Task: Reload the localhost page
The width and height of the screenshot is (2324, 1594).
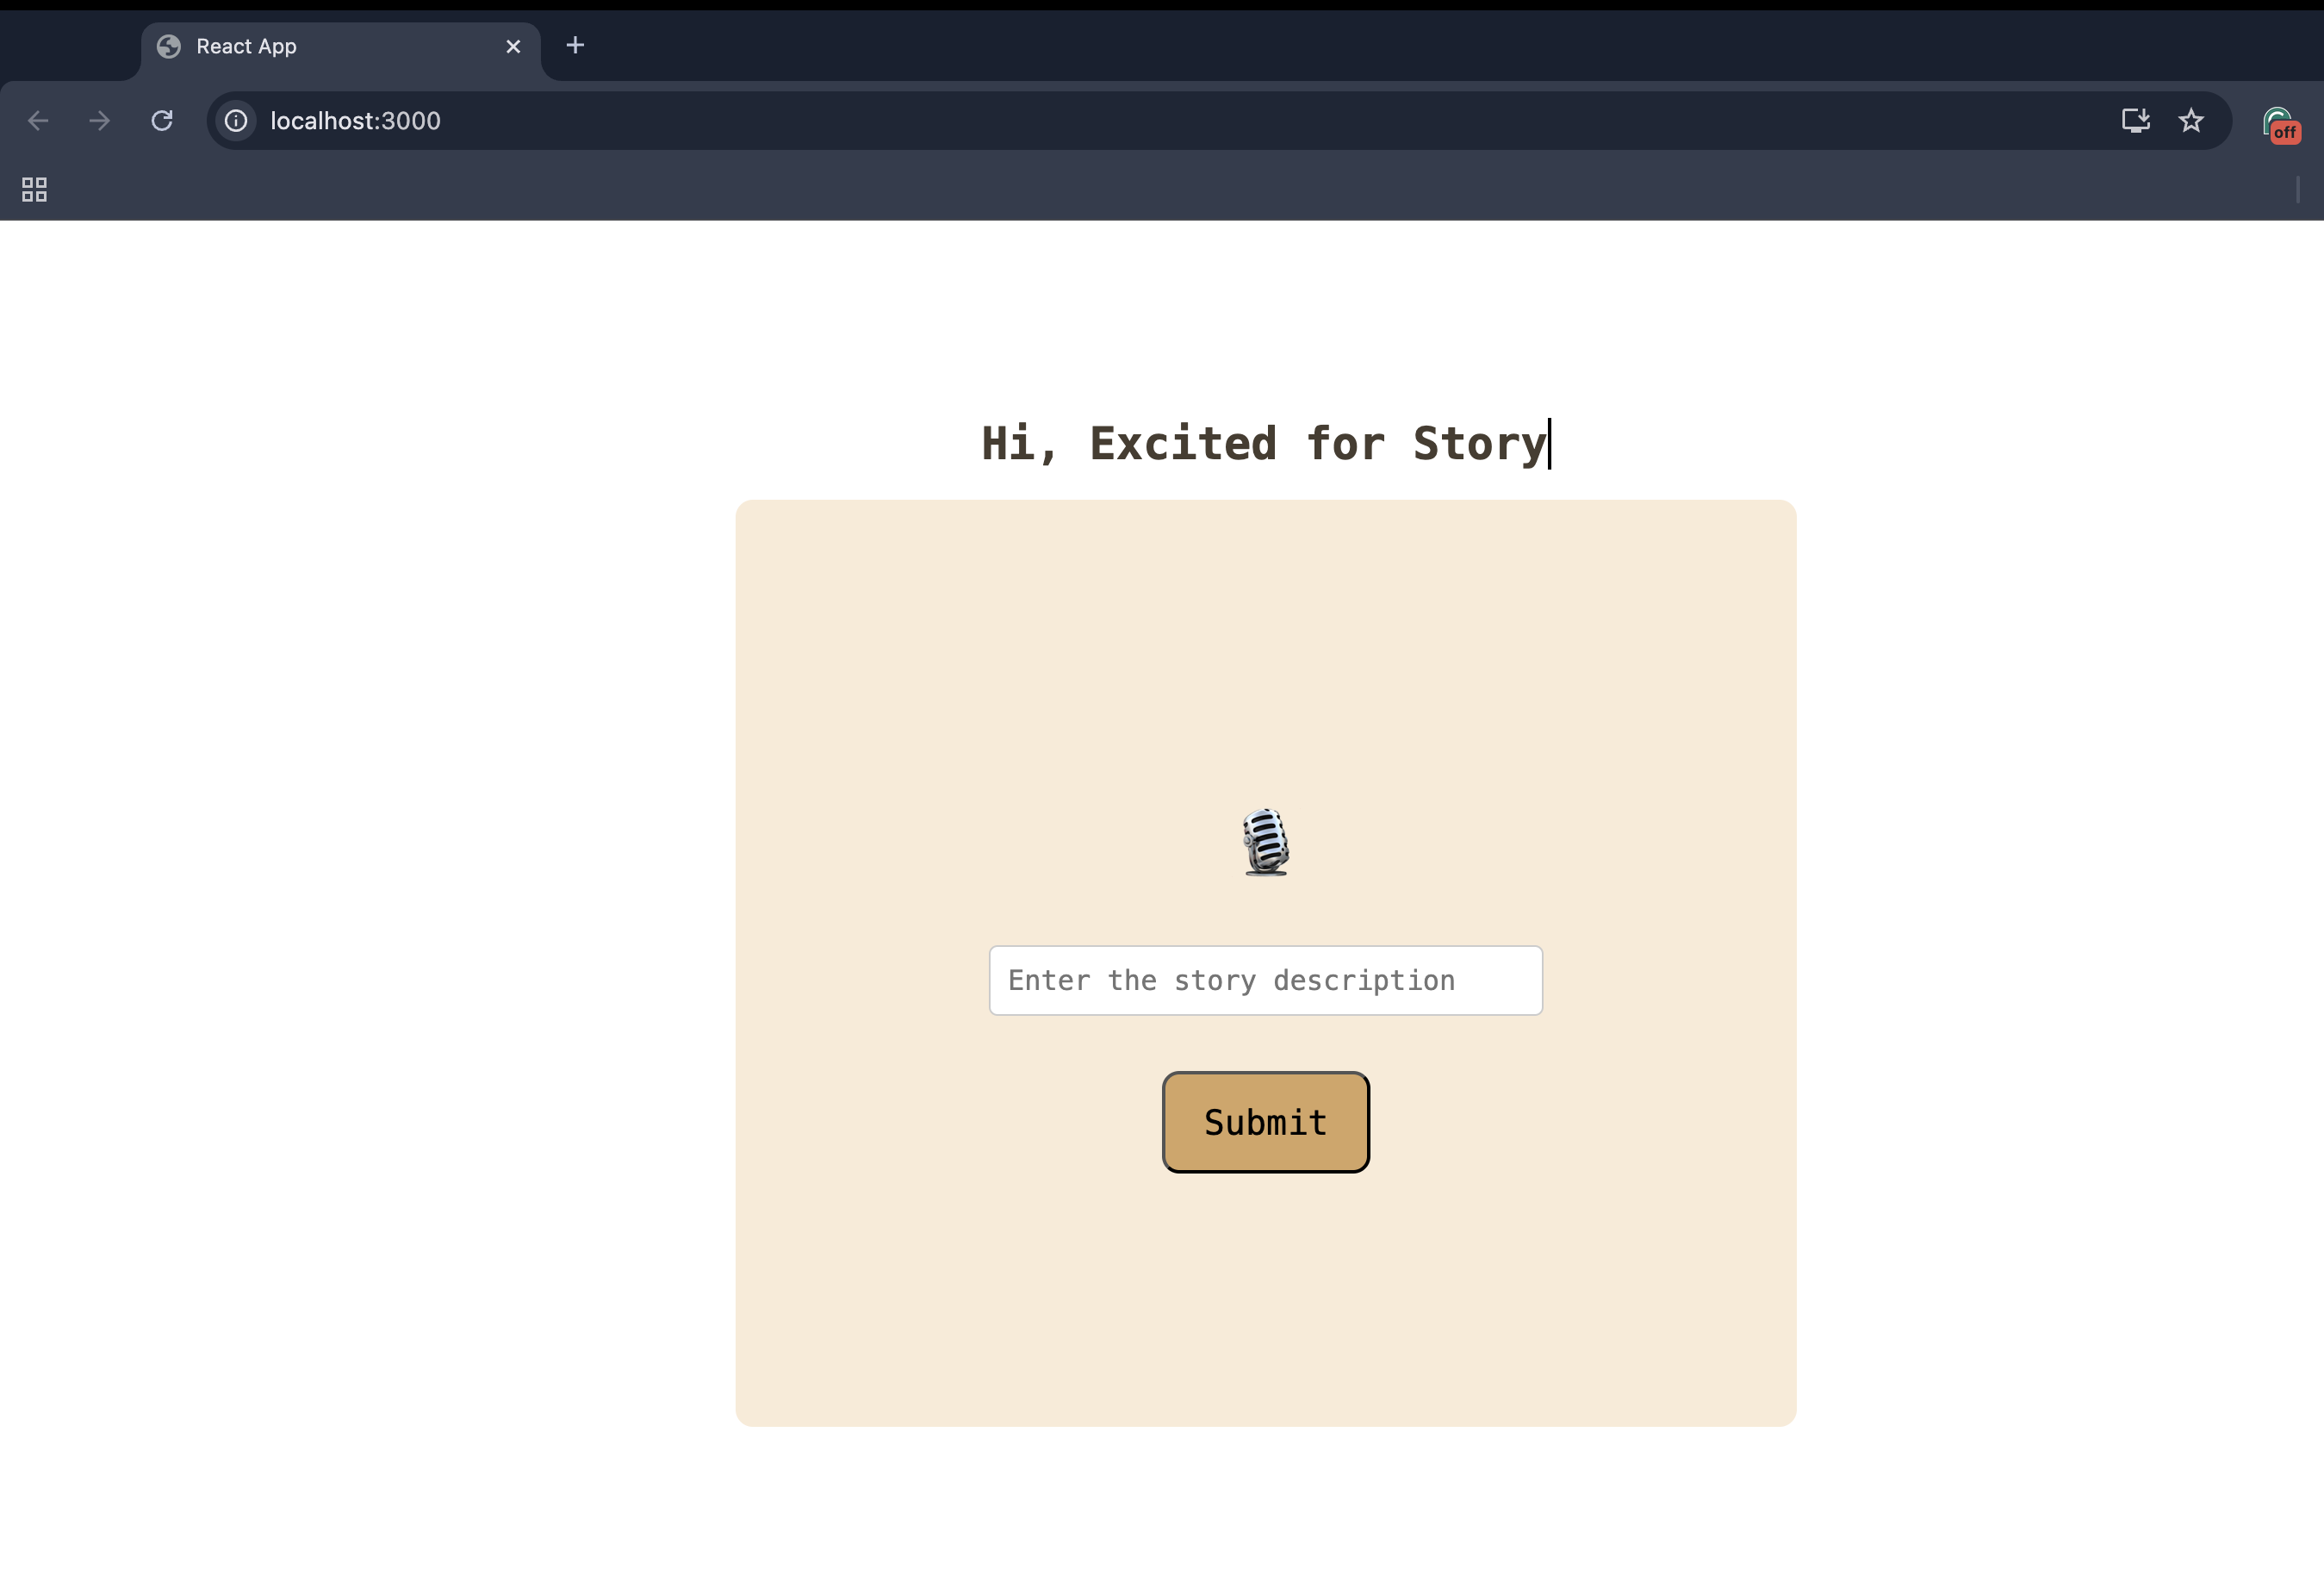Action: tap(162, 121)
